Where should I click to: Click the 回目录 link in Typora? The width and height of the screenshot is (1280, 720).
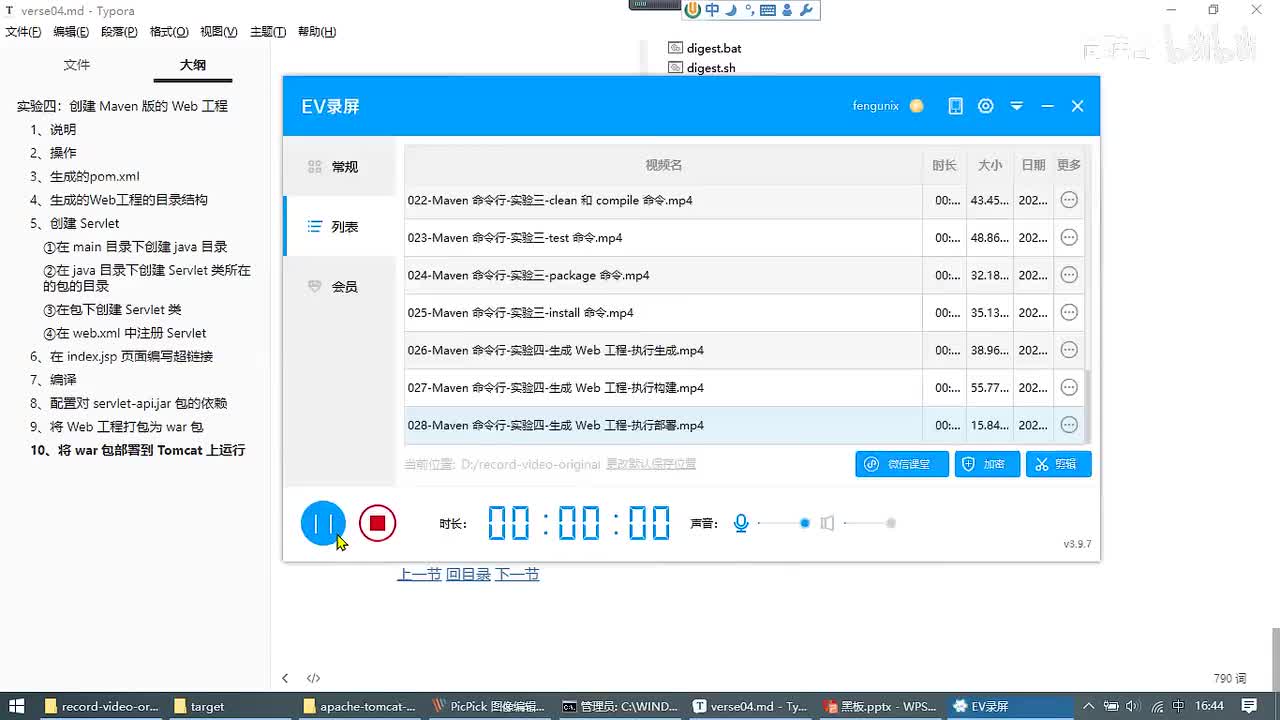pos(468,574)
